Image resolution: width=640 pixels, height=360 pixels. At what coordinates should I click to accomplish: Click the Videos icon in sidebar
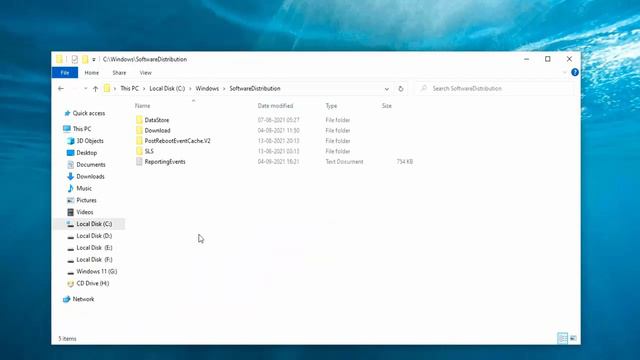tap(71, 212)
